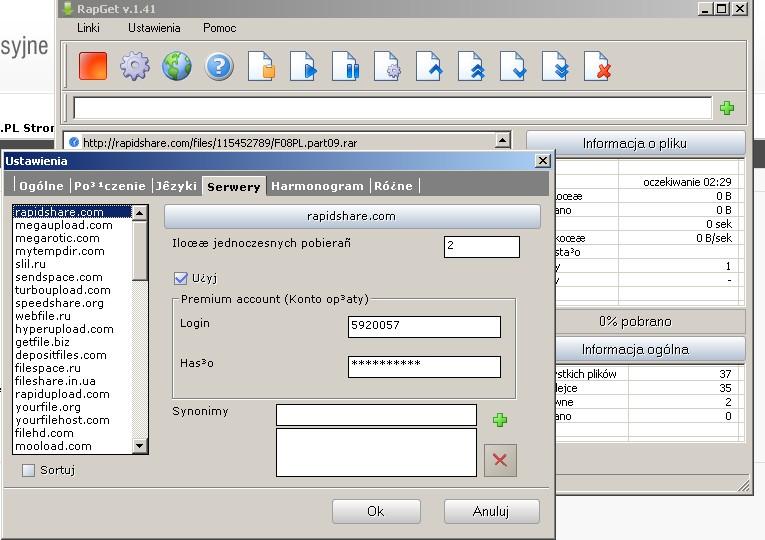
Task: Select speedshare.org in server list
Action: point(72,303)
